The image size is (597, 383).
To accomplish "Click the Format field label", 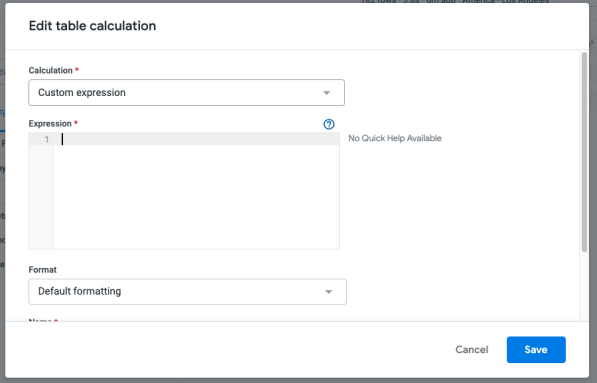I will [x=43, y=270].
